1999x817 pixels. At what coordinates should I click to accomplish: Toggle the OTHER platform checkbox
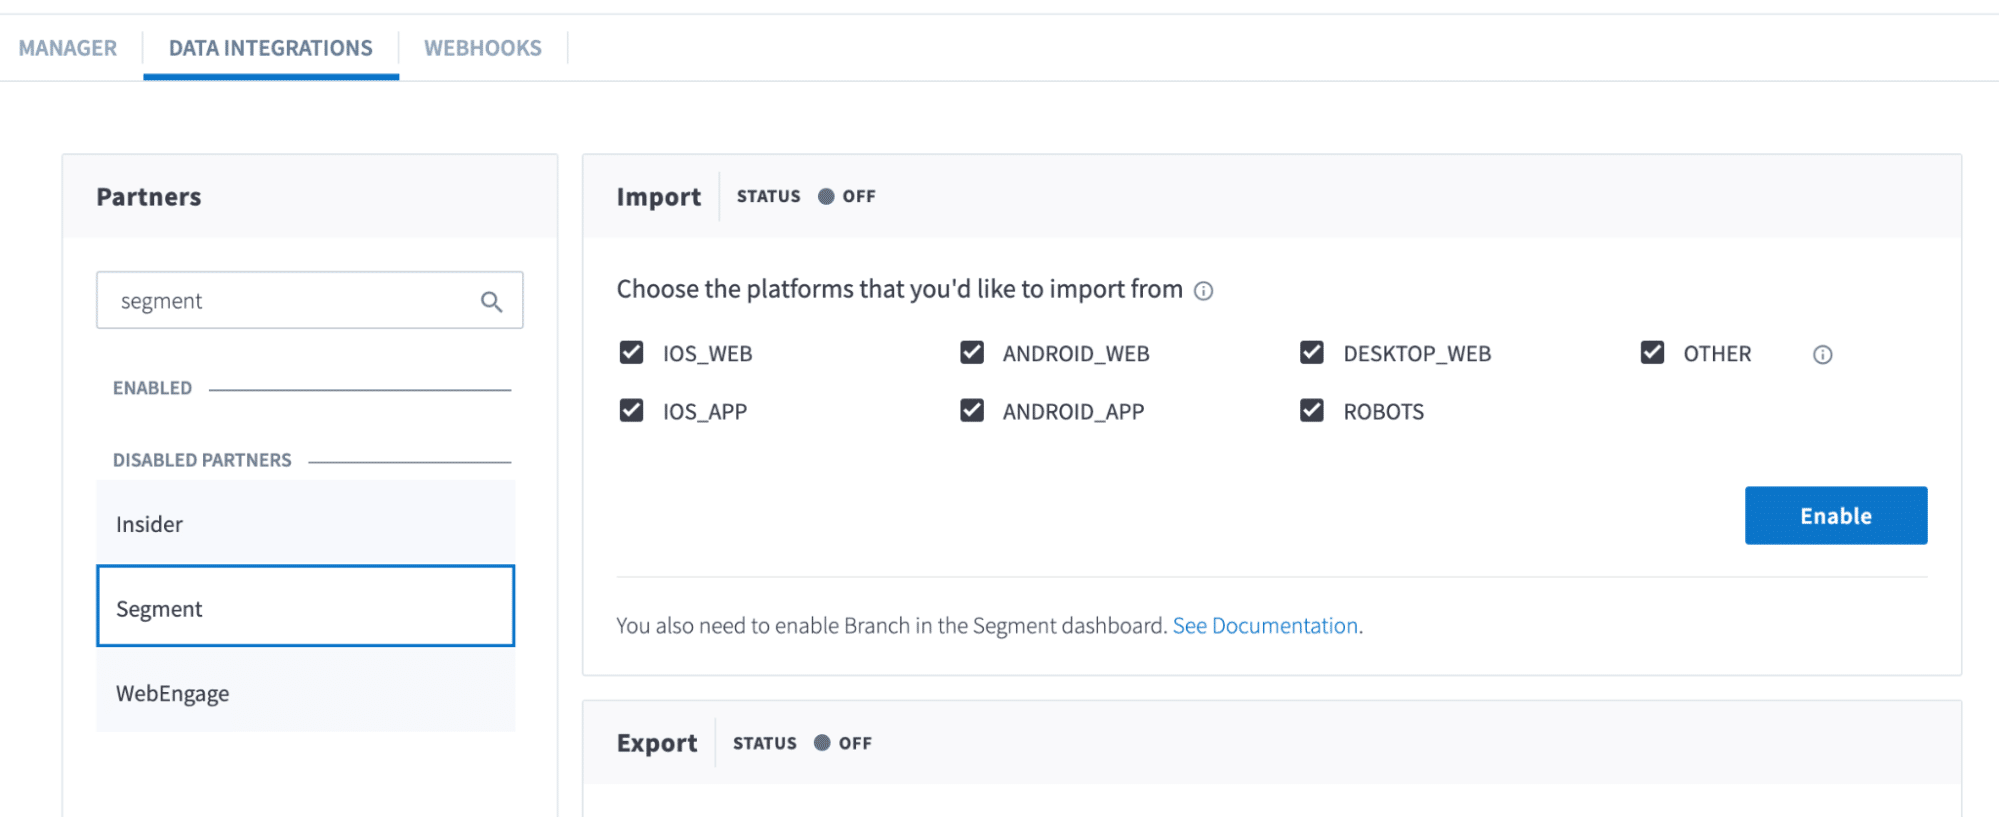1651,353
